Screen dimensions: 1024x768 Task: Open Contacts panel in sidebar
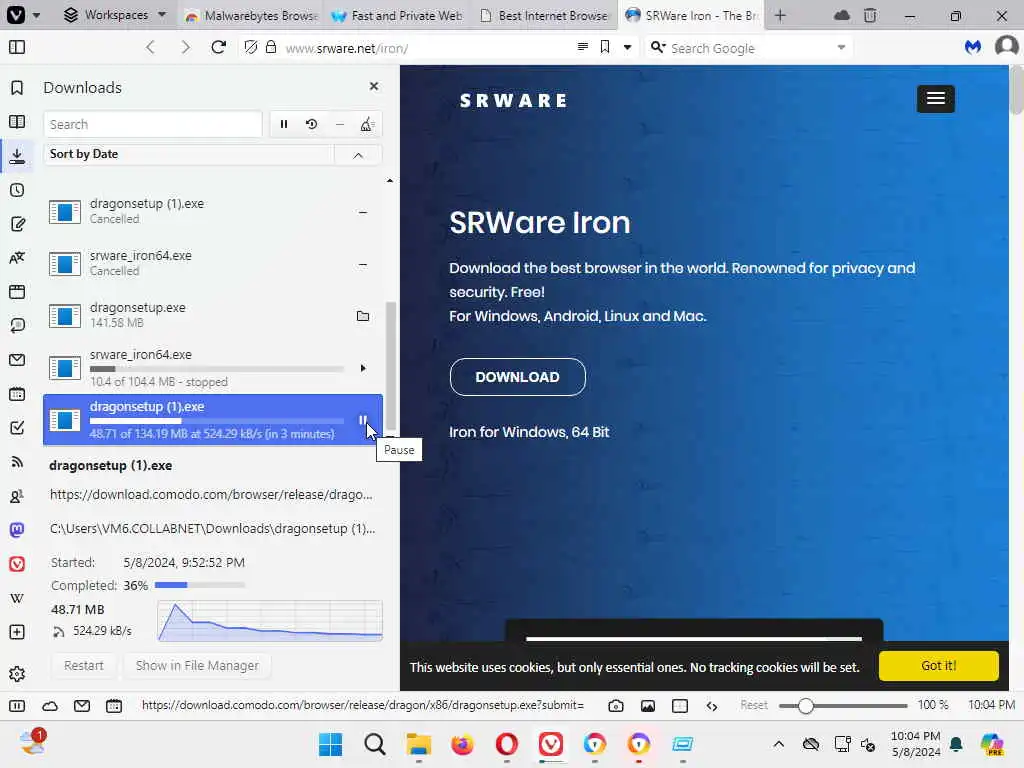tap(17, 496)
